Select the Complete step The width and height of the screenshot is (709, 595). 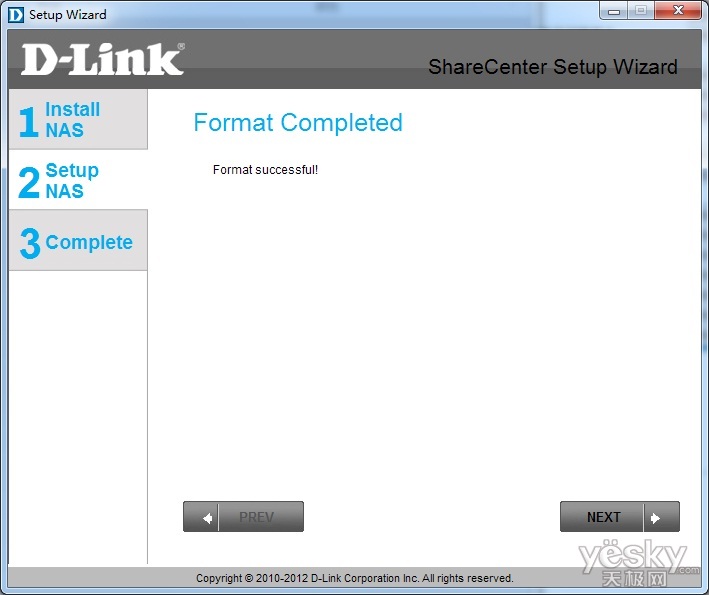[x=78, y=241]
